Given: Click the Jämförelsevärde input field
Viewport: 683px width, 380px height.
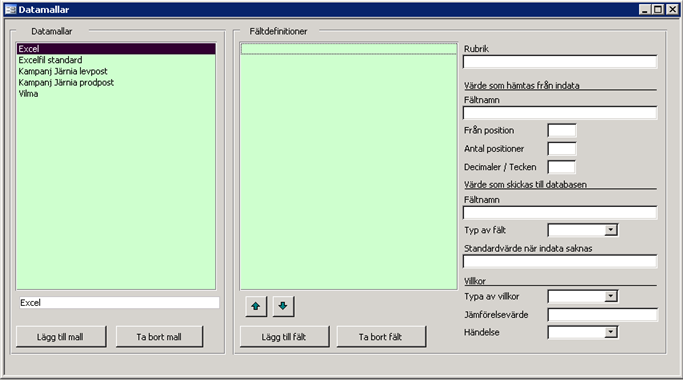Looking at the screenshot, I should coord(602,315).
